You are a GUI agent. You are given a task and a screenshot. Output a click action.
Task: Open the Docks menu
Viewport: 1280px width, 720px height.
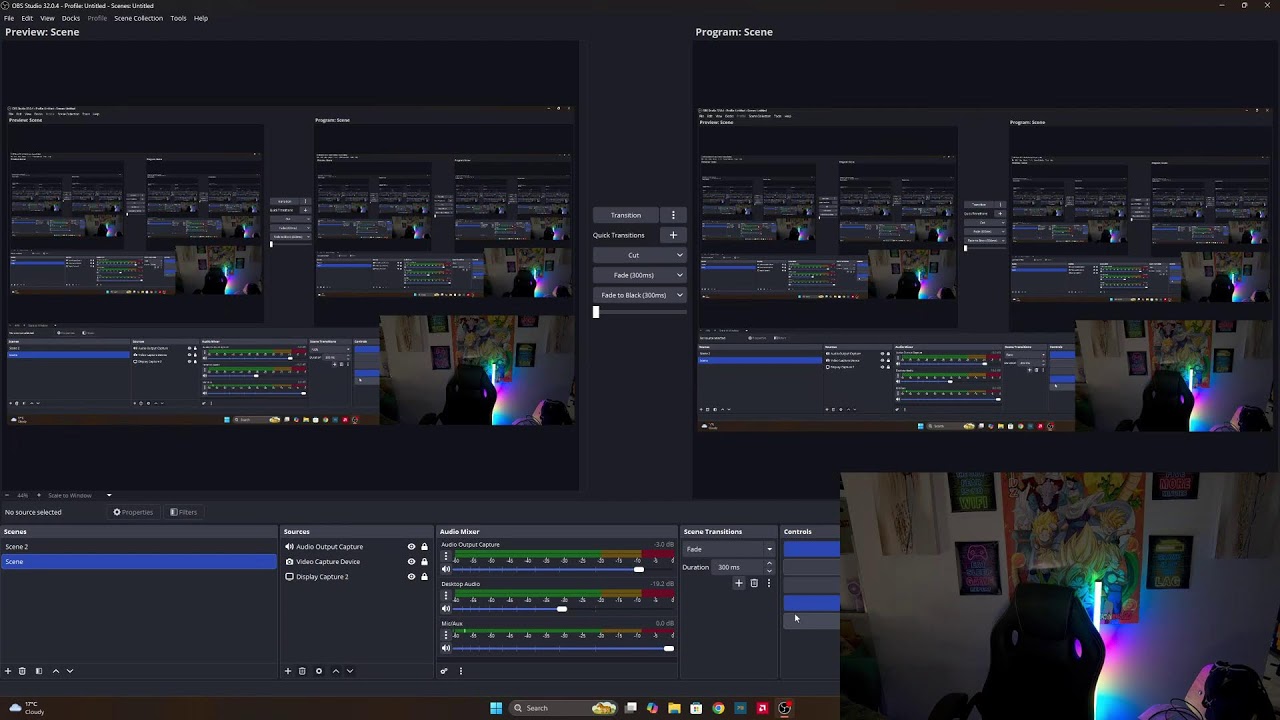pos(71,18)
